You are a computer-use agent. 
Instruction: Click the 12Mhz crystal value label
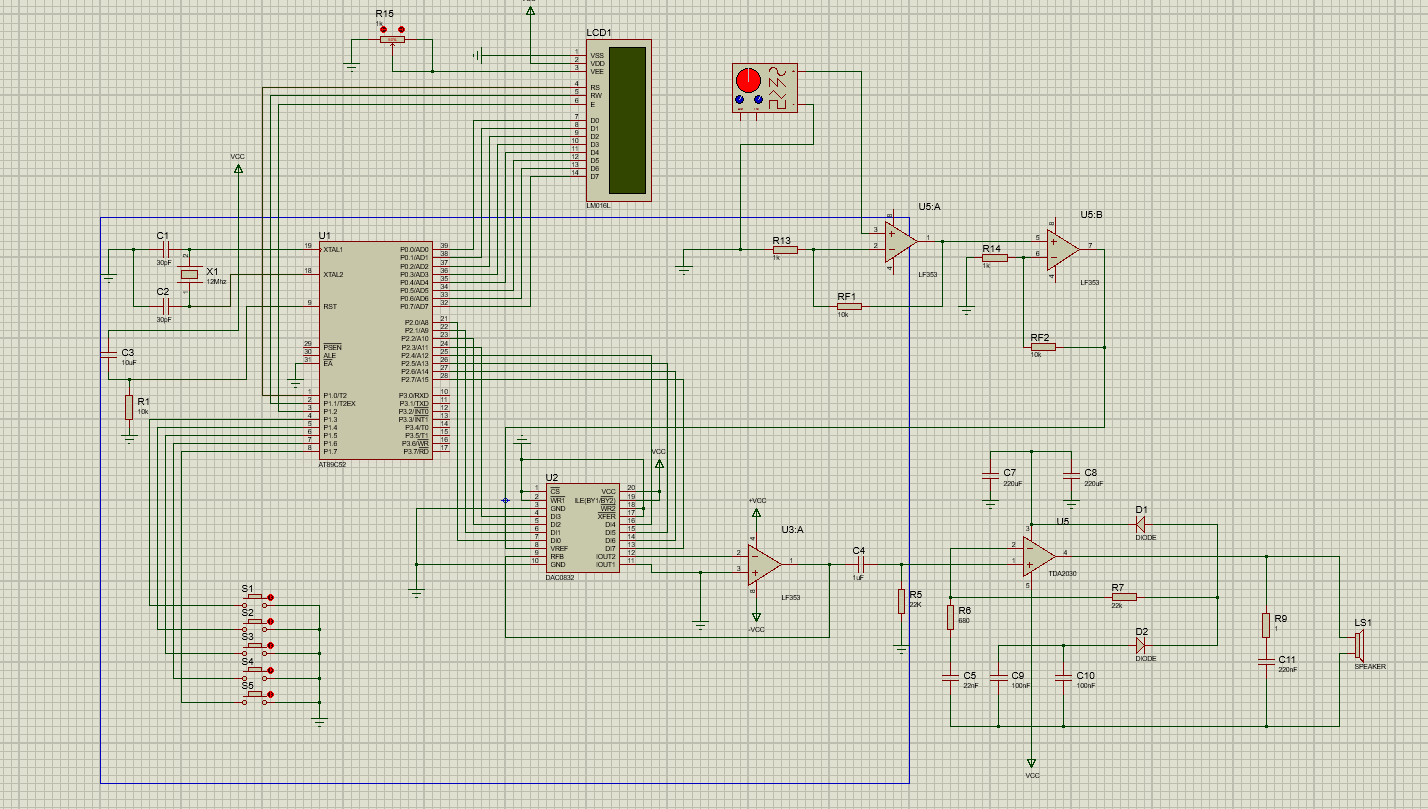pyautogui.click(x=216, y=282)
